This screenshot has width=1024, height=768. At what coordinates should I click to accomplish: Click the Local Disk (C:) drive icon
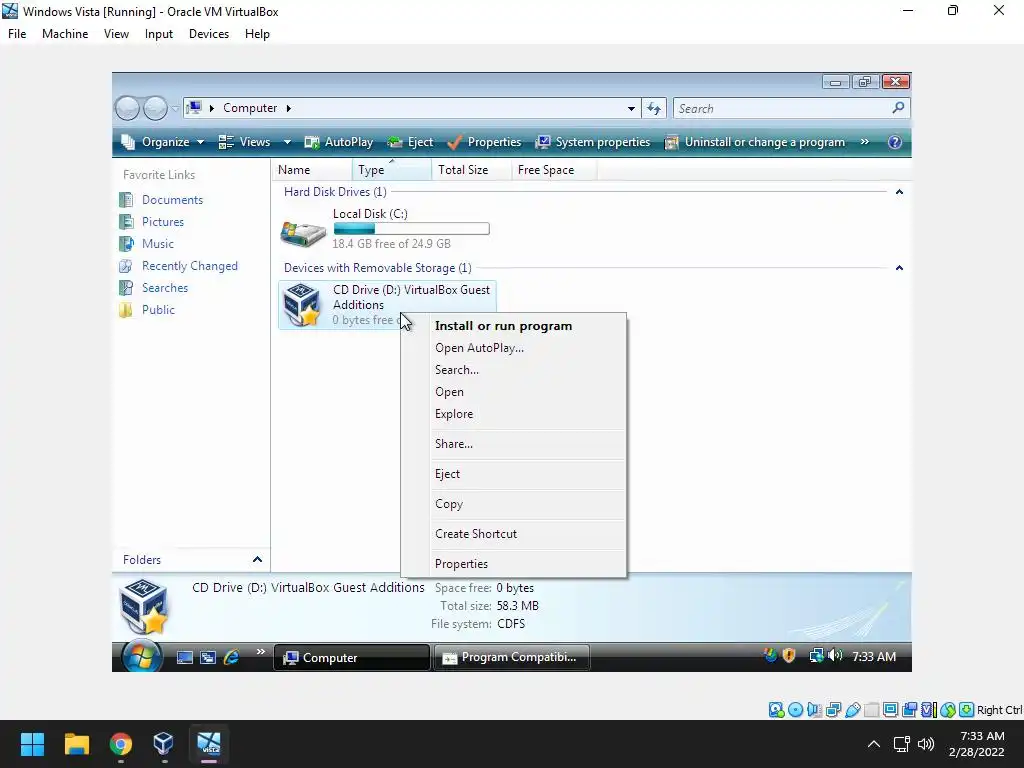[303, 233]
